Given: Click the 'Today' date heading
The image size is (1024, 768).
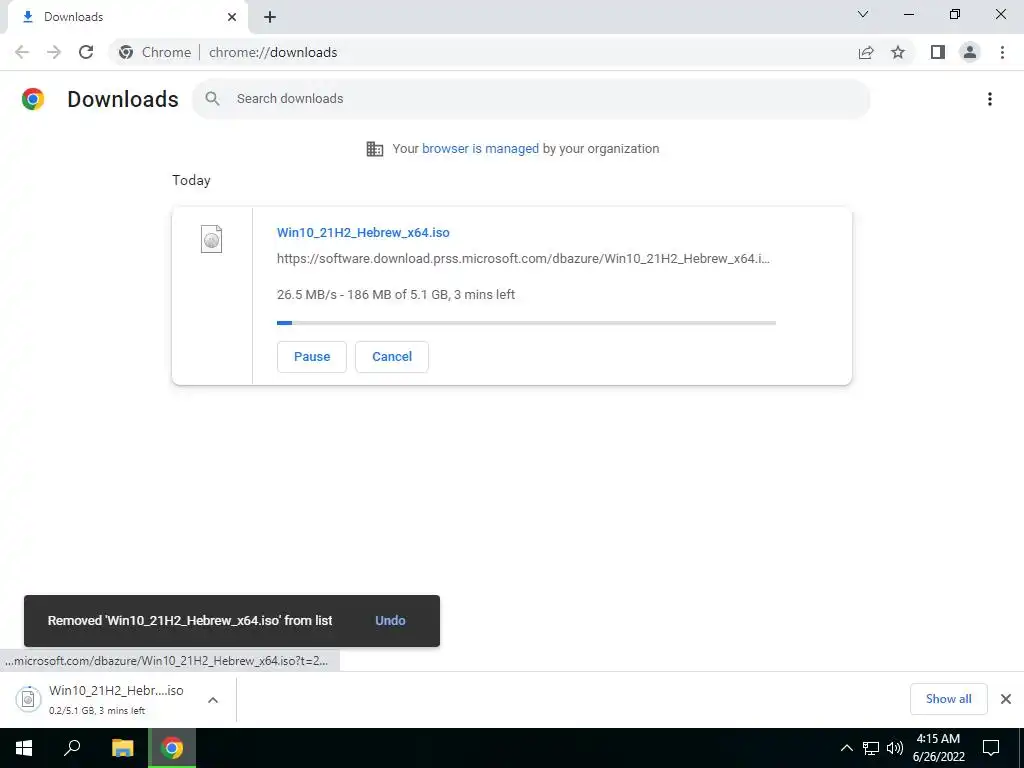Looking at the screenshot, I should coord(191,180).
